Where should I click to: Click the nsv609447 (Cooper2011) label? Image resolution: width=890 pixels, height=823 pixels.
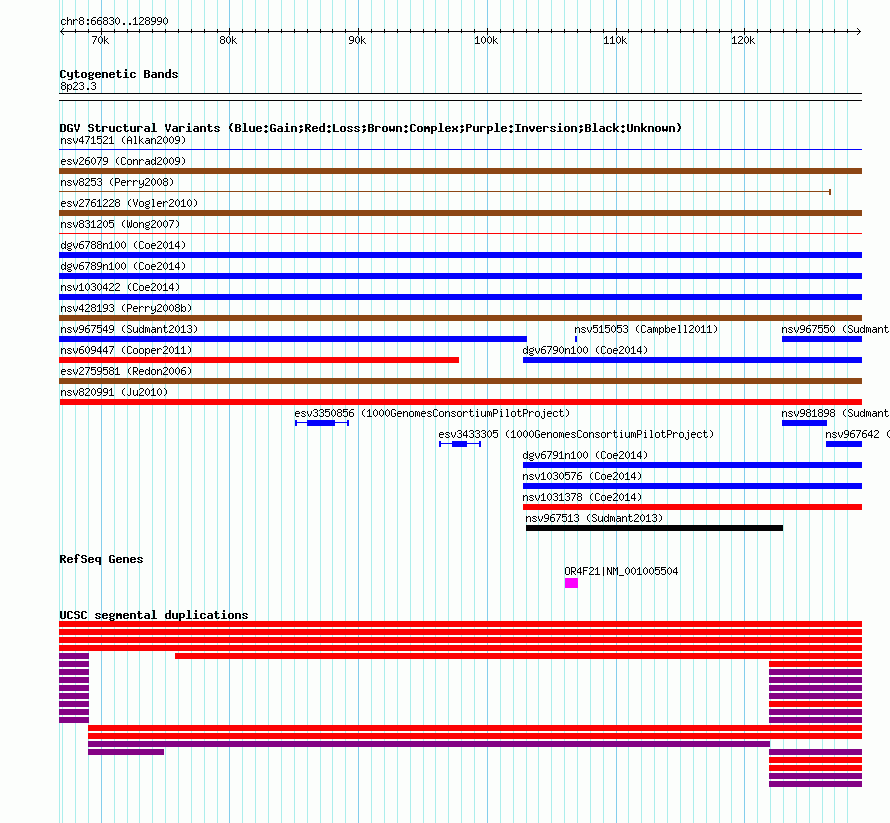[x=126, y=350]
